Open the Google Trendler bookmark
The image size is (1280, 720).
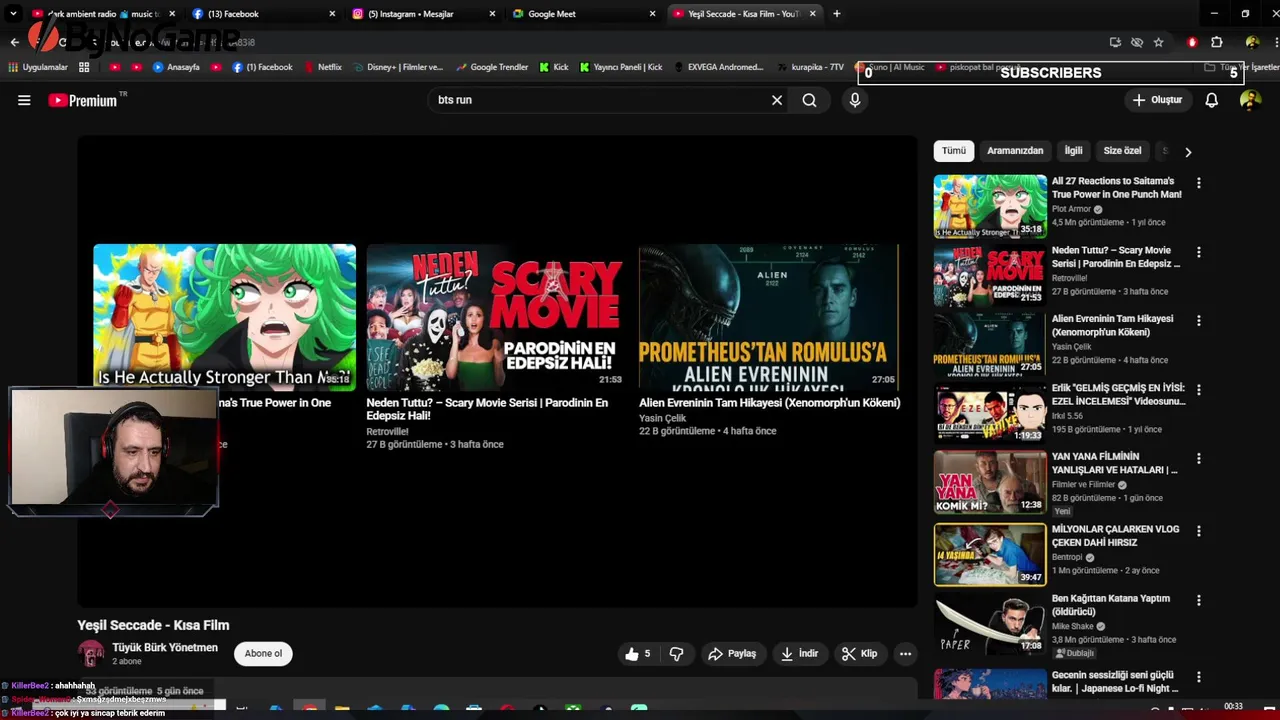click(492, 67)
